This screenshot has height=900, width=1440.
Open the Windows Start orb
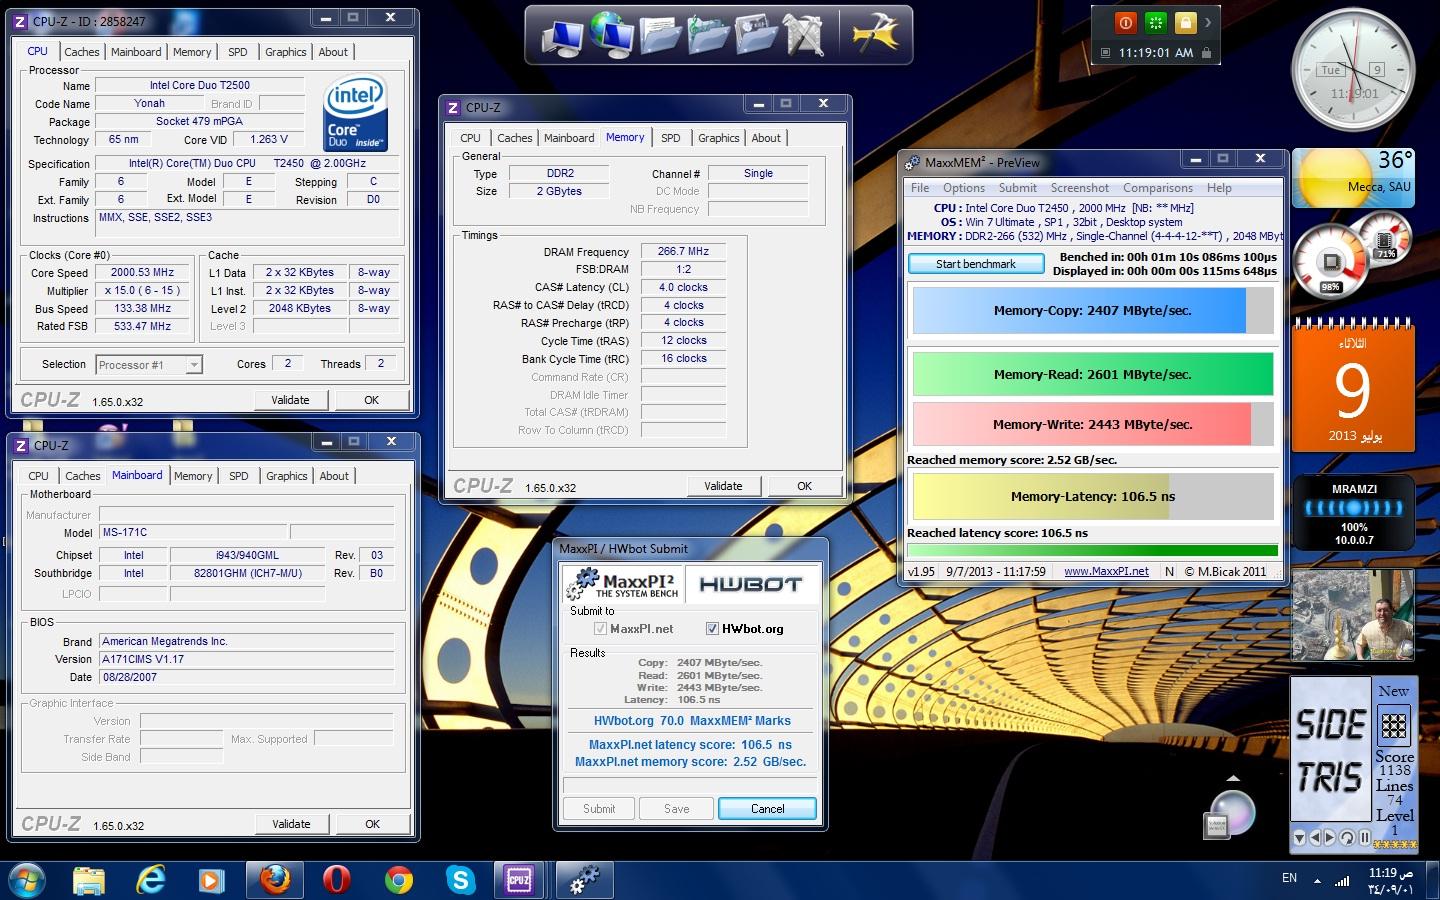pos(27,879)
